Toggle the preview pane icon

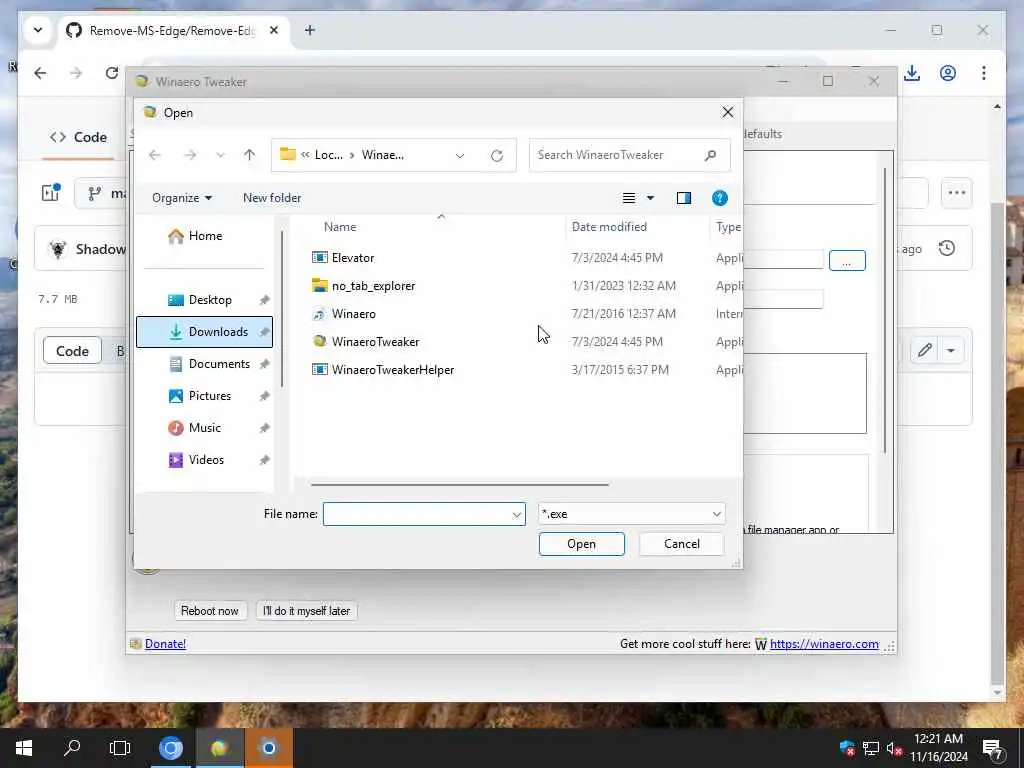point(684,198)
